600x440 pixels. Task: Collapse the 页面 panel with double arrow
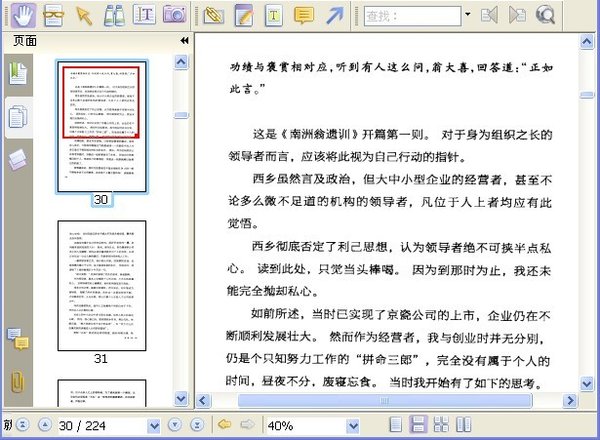tap(184, 41)
